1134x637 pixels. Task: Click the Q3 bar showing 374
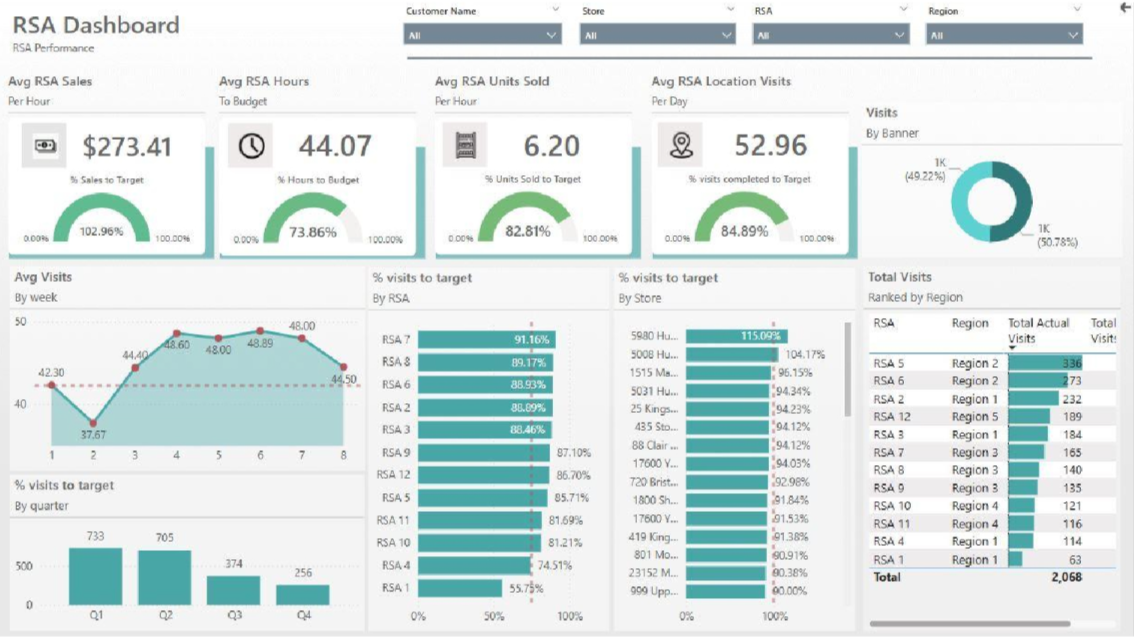(234, 590)
